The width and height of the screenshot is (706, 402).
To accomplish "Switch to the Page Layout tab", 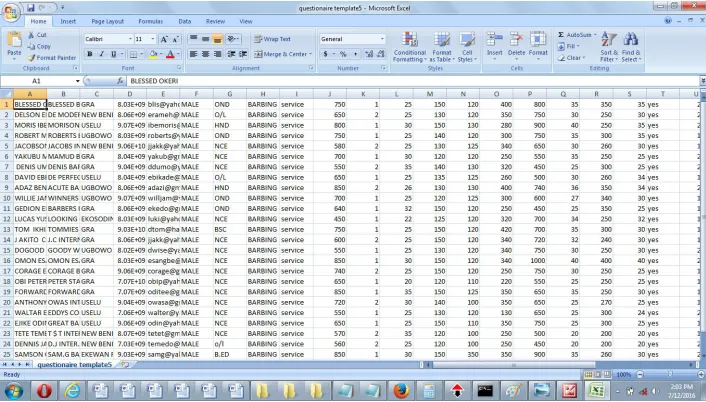I will pyautogui.click(x=108, y=21).
